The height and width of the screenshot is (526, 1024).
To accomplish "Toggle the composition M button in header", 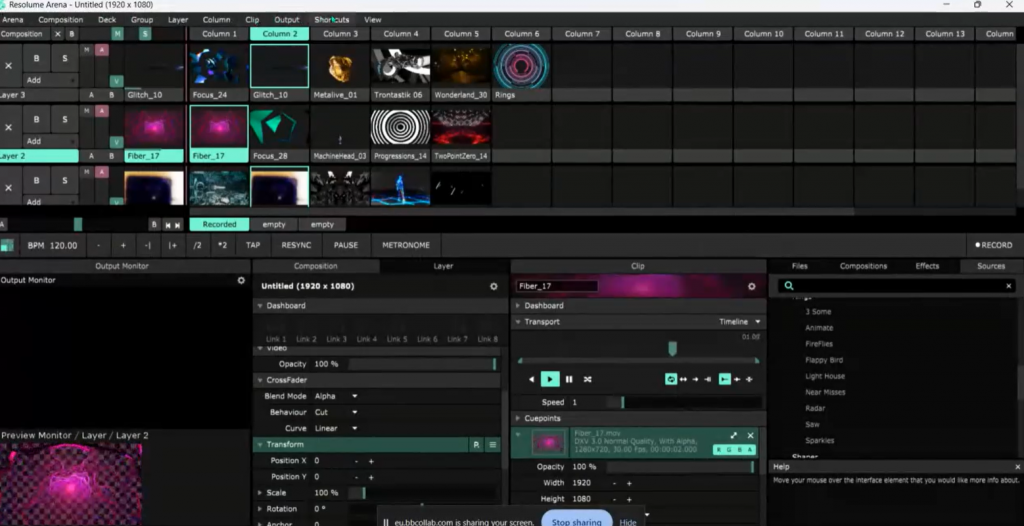I will (118, 34).
